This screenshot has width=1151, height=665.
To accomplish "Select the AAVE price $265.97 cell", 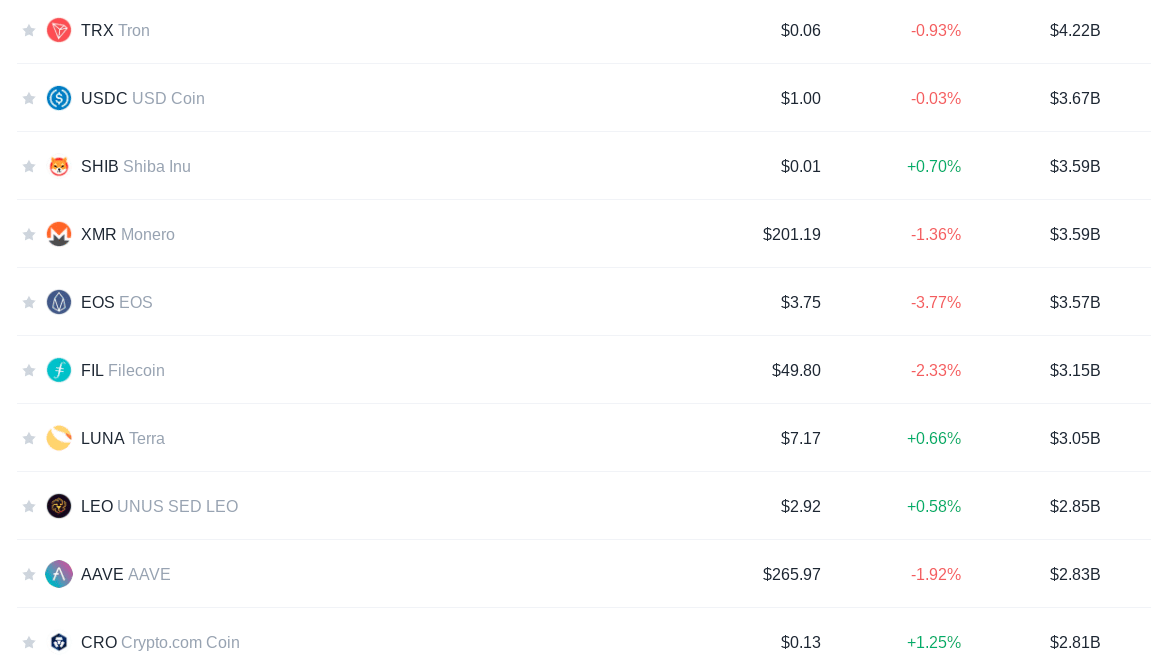I will pyautogui.click(x=791, y=574).
